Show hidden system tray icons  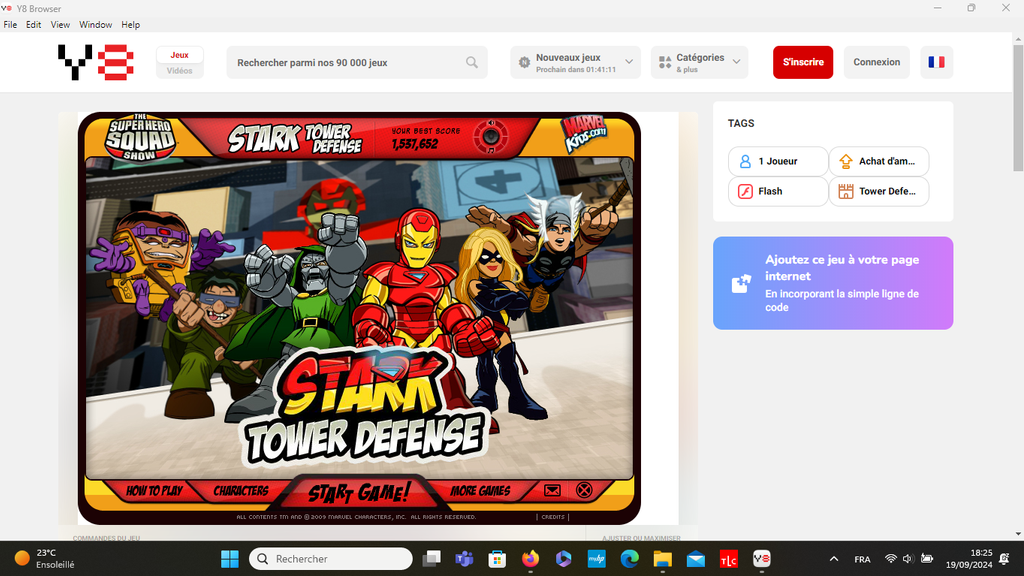click(834, 559)
